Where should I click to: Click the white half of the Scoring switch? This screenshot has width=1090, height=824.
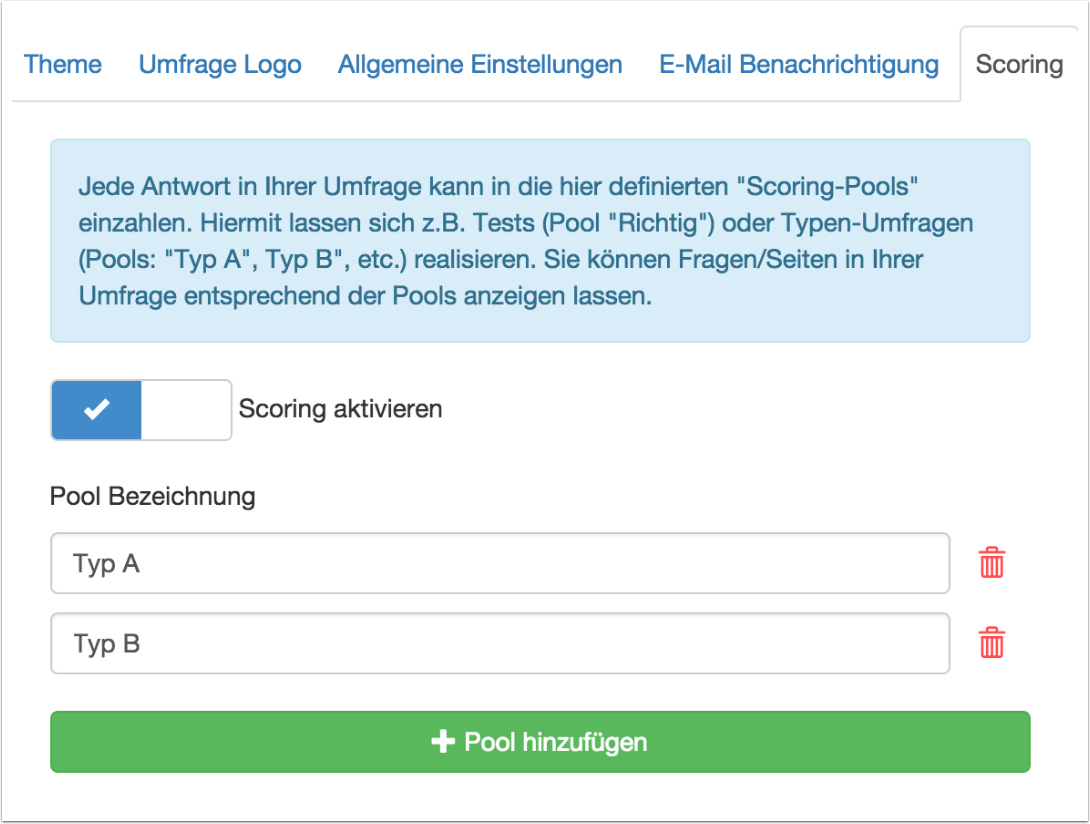coord(186,410)
